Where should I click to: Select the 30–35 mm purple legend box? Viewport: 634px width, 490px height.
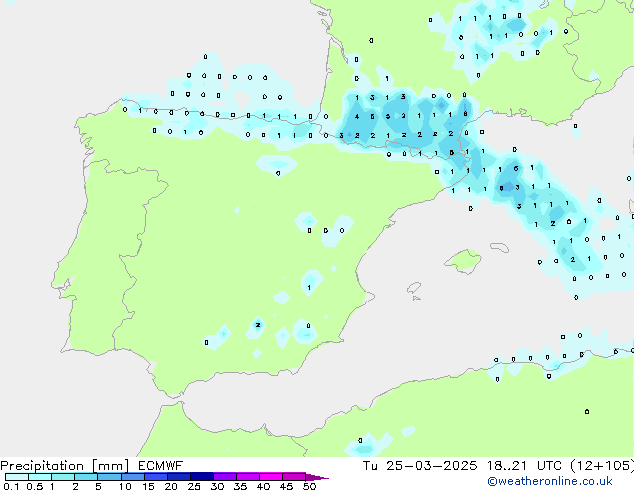point(224,477)
